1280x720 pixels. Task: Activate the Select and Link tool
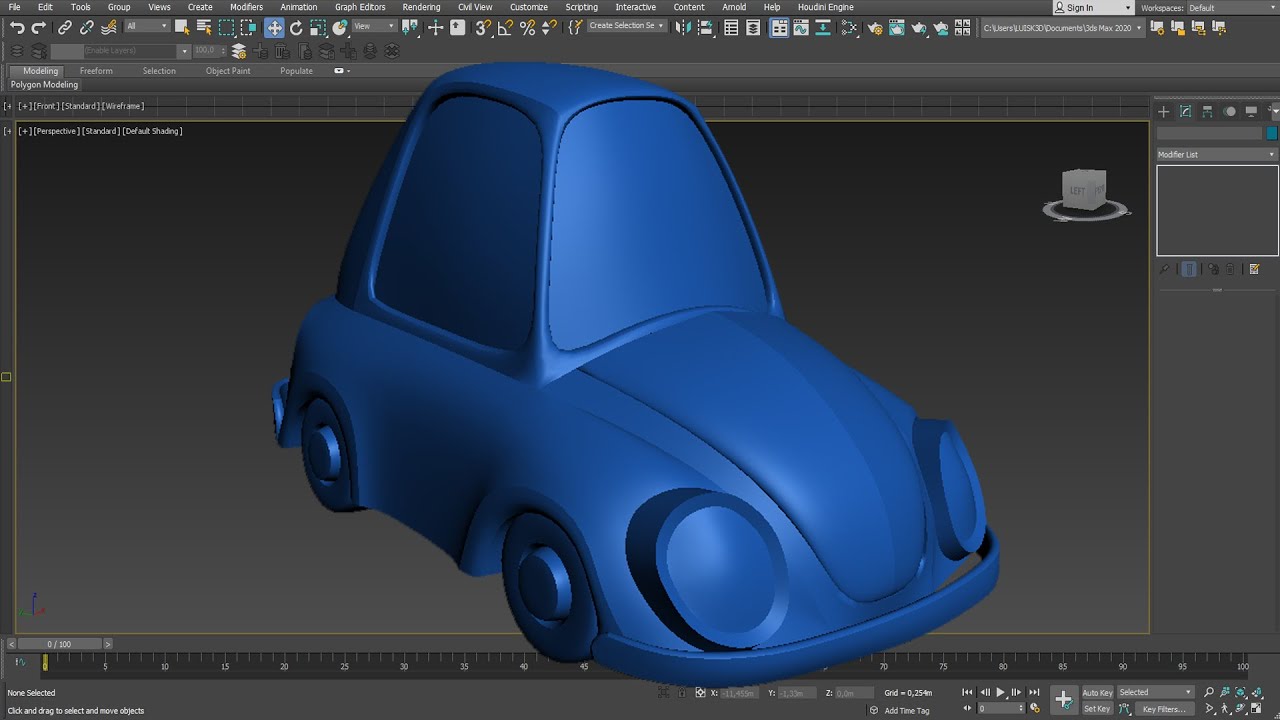coord(65,28)
